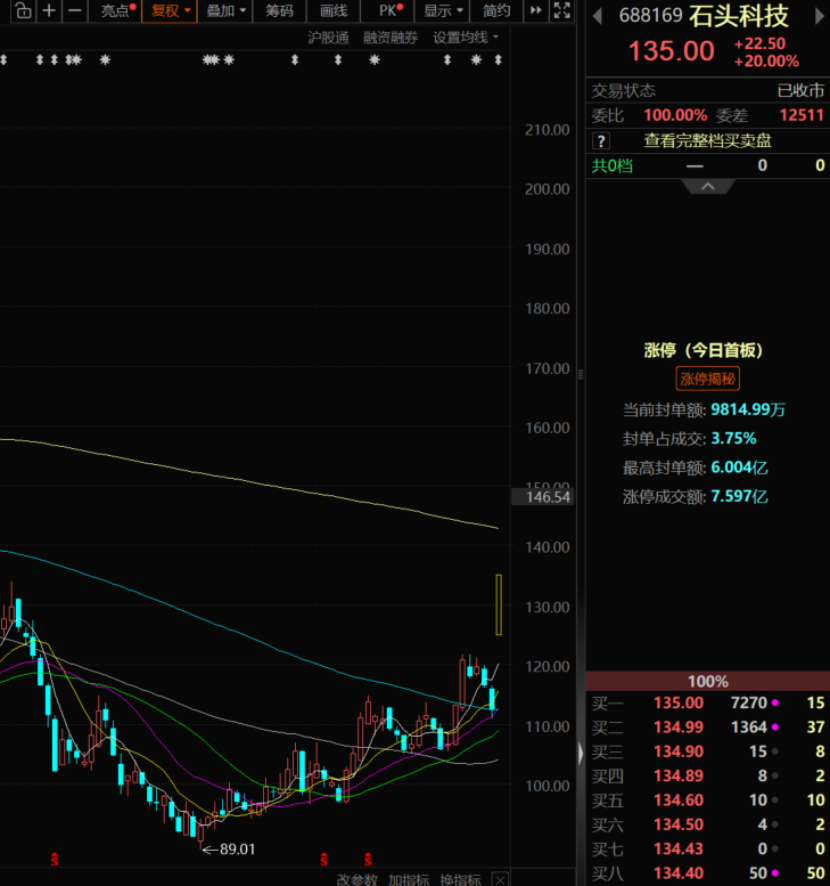Screen dimensions: 830x886
Task: Click the current price 135.00
Action: point(671,51)
